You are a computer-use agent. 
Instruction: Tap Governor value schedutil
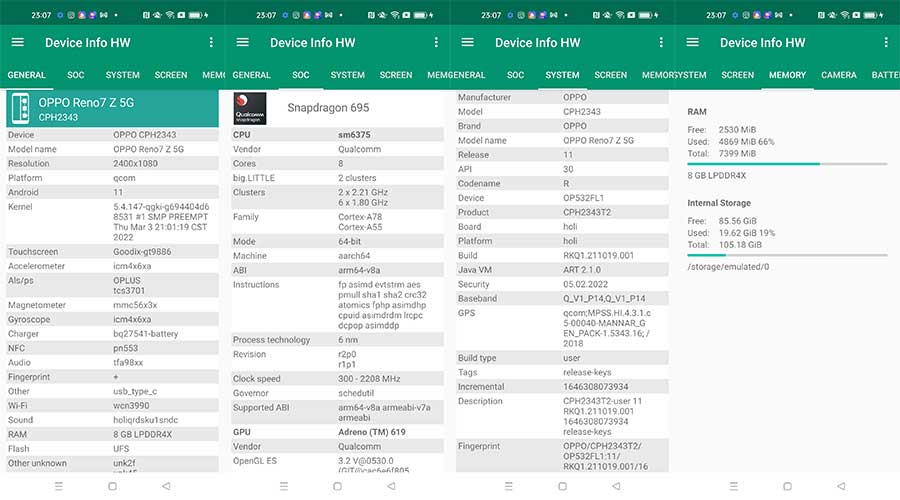point(356,393)
